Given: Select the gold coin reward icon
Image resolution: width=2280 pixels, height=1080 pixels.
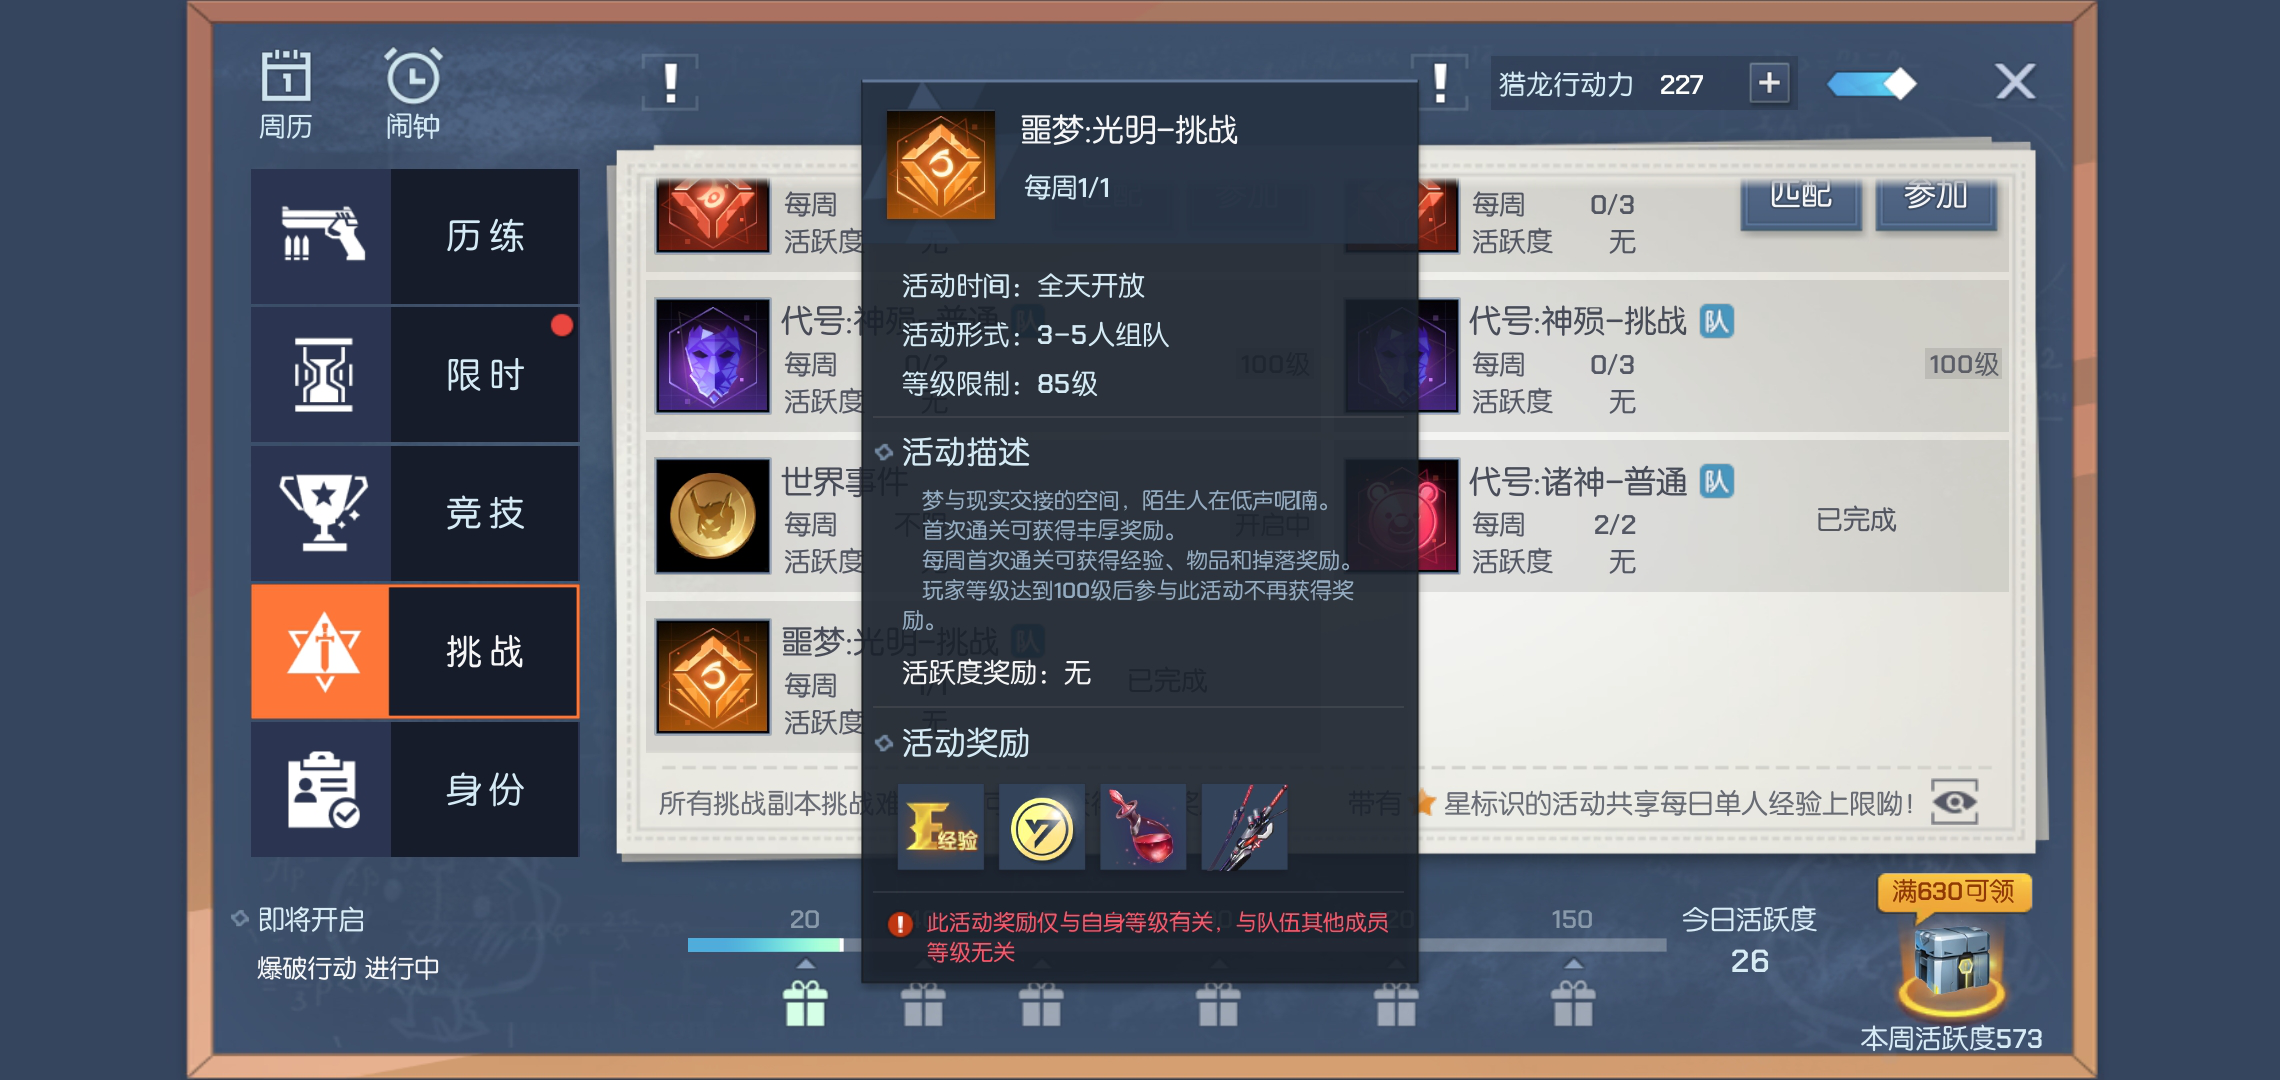Looking at the screenshot, I should (1042, 827).
